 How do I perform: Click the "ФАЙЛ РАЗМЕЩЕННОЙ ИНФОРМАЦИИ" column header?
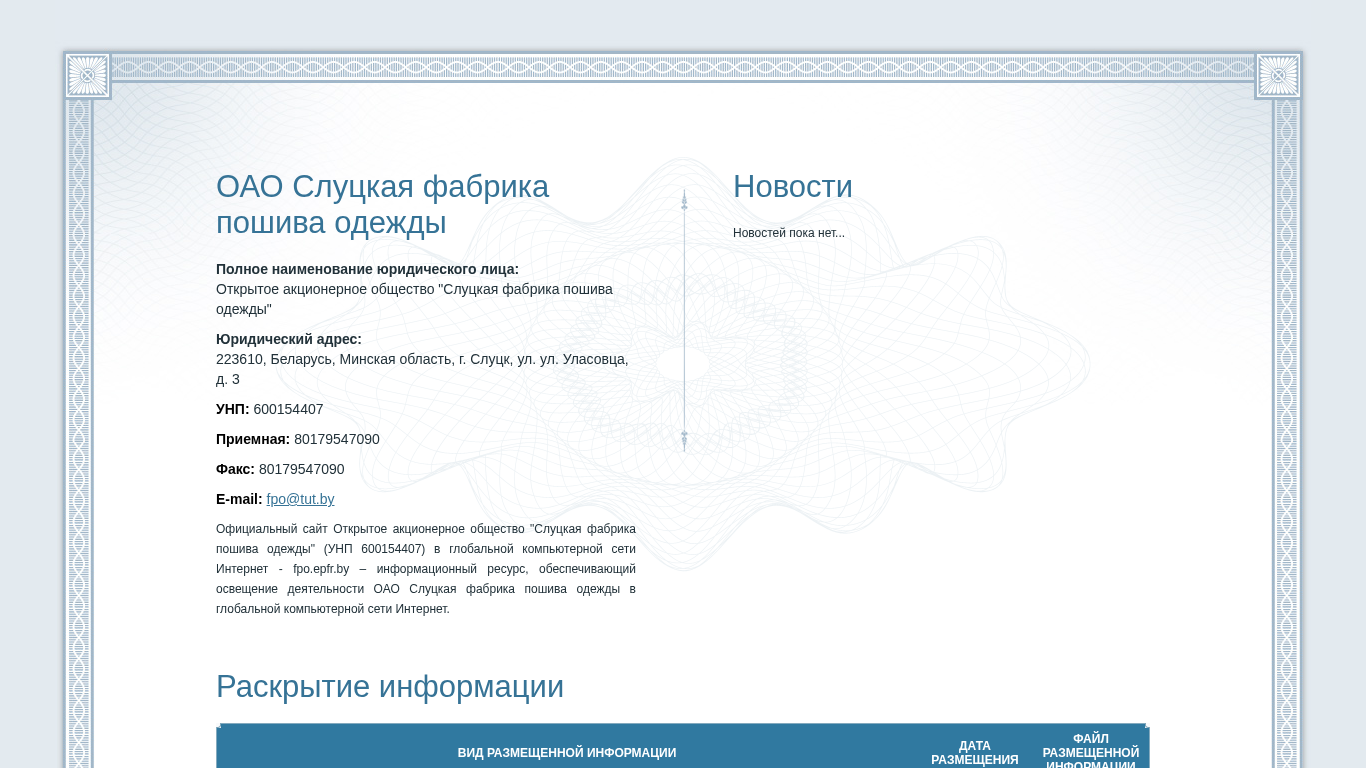[x=1091, y=752]
